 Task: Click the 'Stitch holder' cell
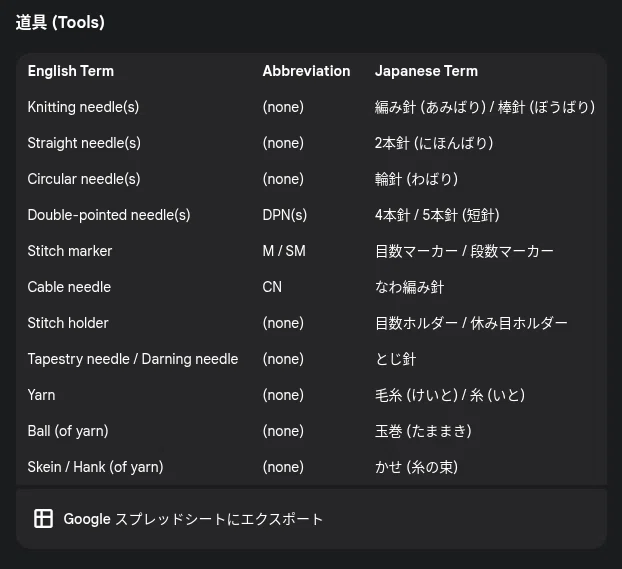coord(68,323)
